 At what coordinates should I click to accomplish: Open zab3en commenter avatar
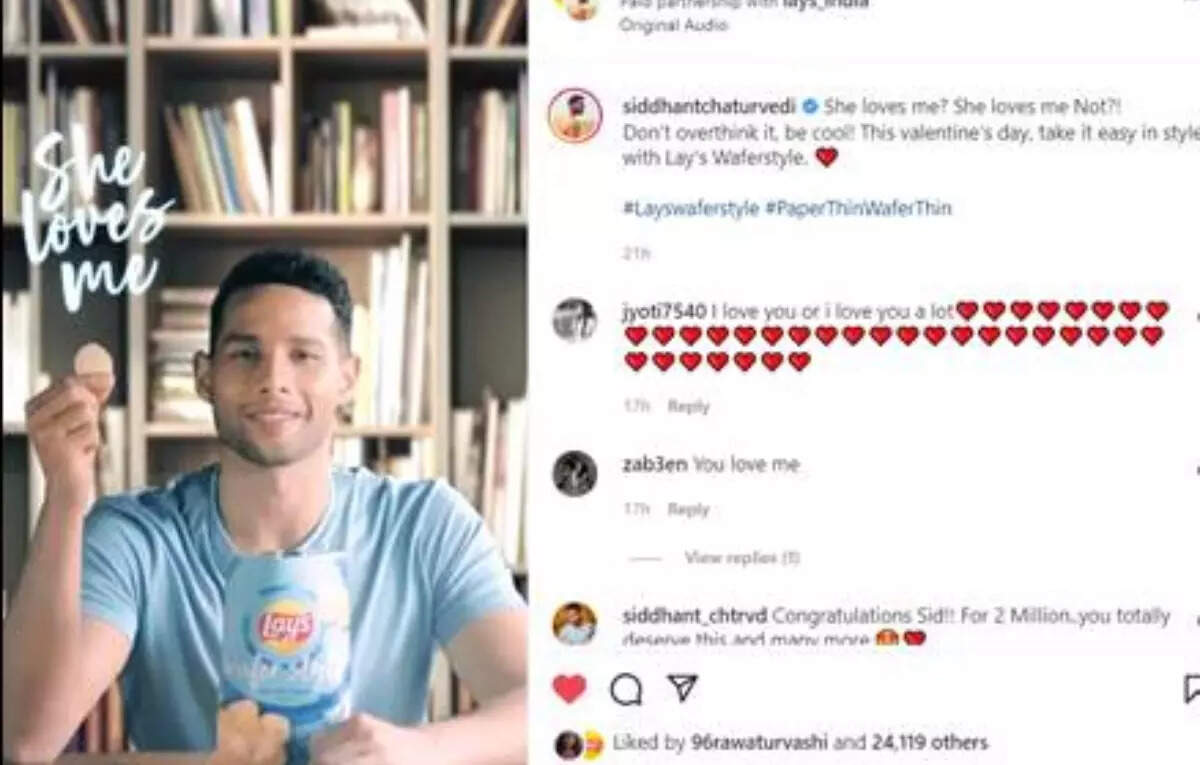tap(574, 473)
